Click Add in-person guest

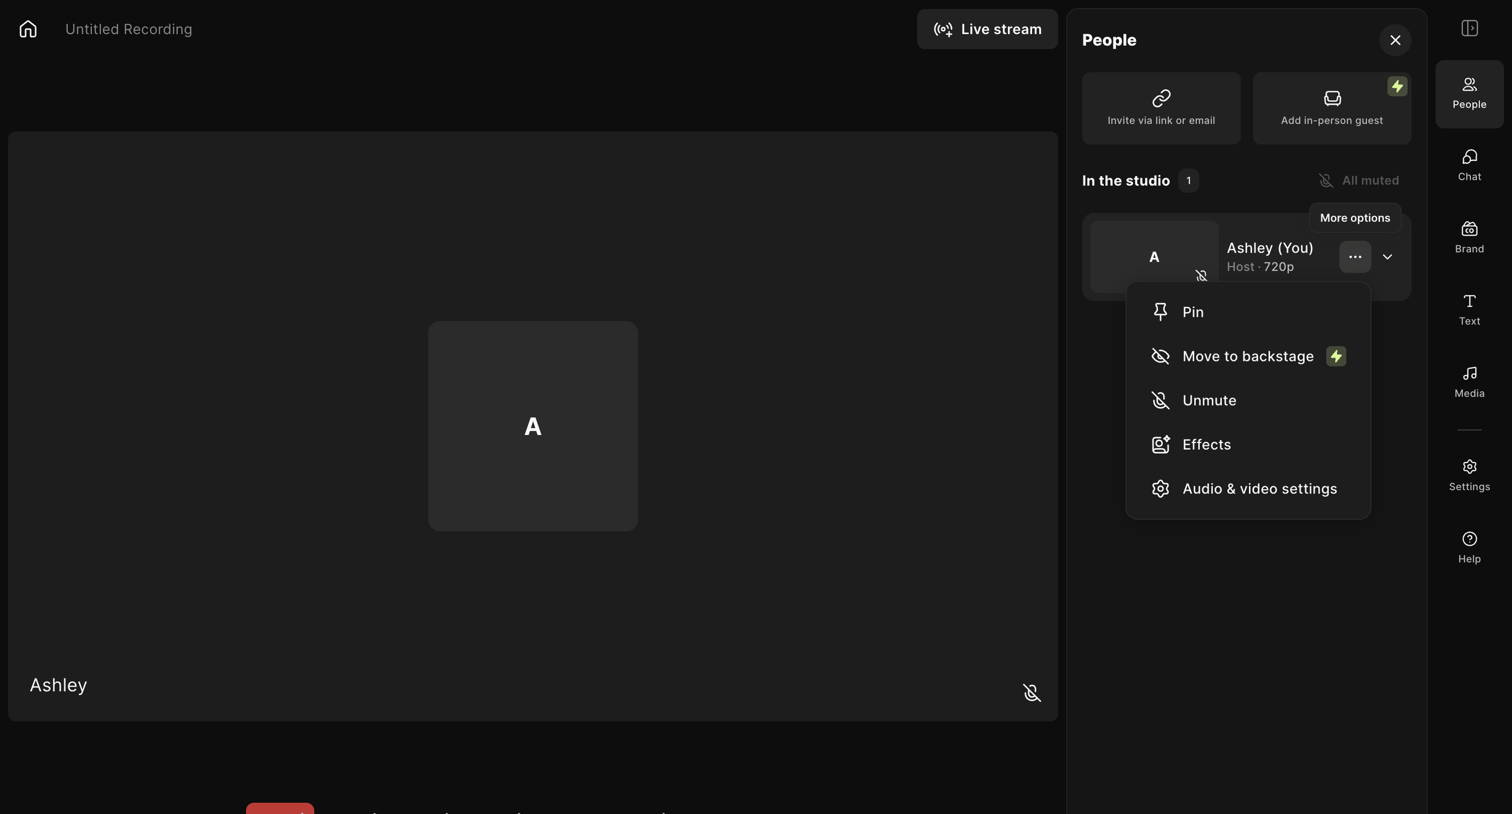(x=1332, y=108)
